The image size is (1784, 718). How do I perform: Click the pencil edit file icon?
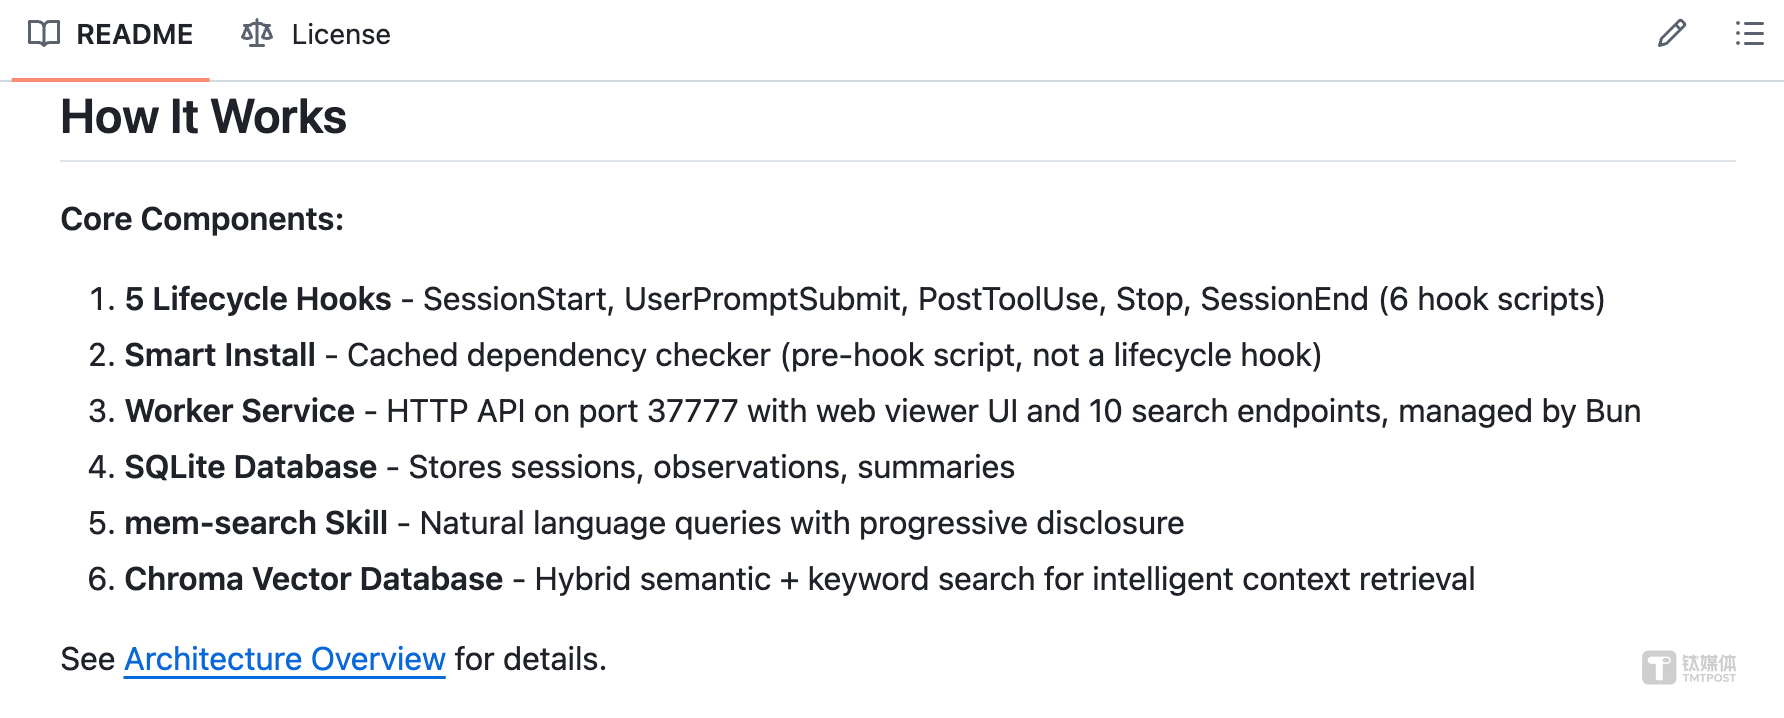[1671, 34]
